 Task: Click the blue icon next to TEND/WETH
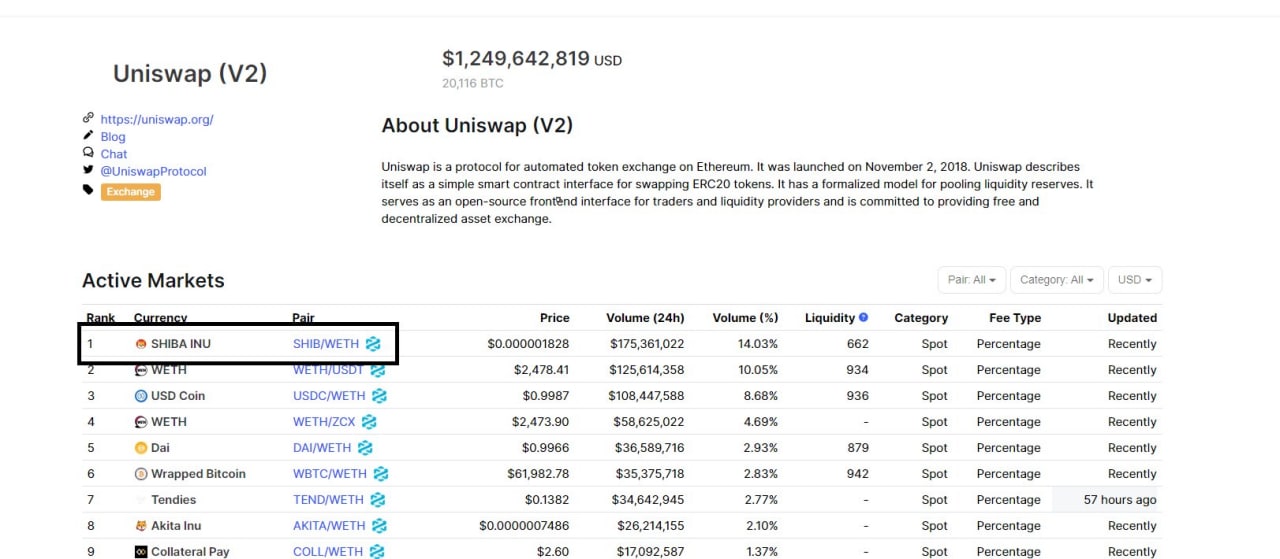pos(377,500)
